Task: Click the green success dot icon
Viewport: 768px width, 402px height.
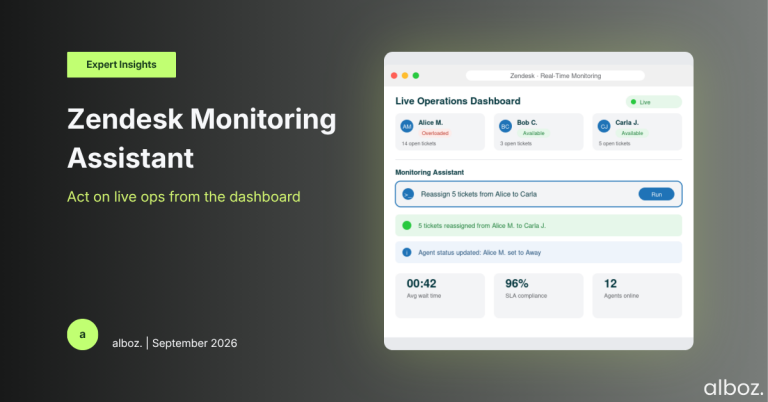Action: point(407,225)
